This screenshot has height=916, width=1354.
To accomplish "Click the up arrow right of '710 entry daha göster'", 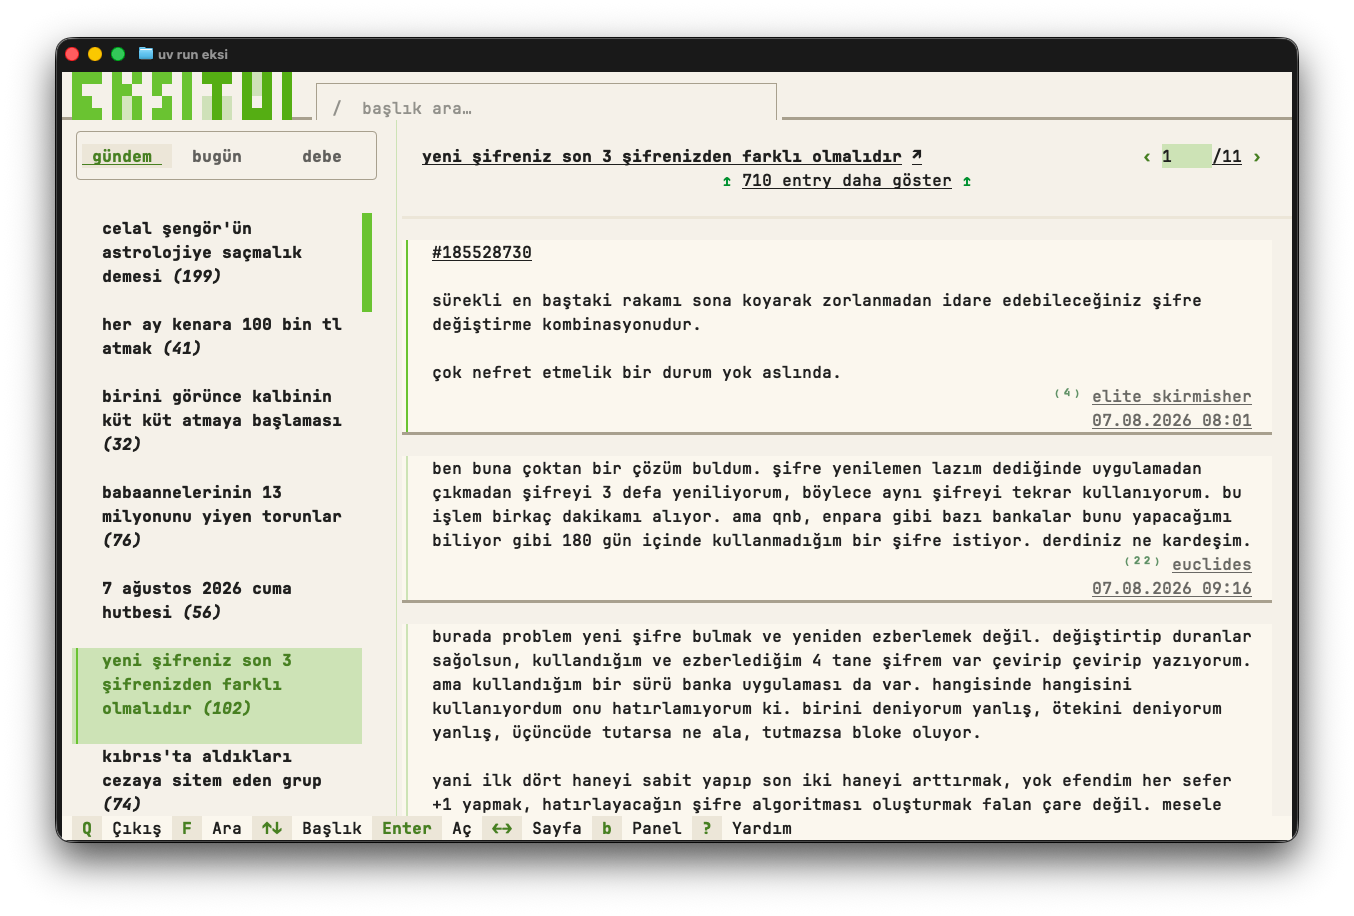I will (x=967, y=181).
